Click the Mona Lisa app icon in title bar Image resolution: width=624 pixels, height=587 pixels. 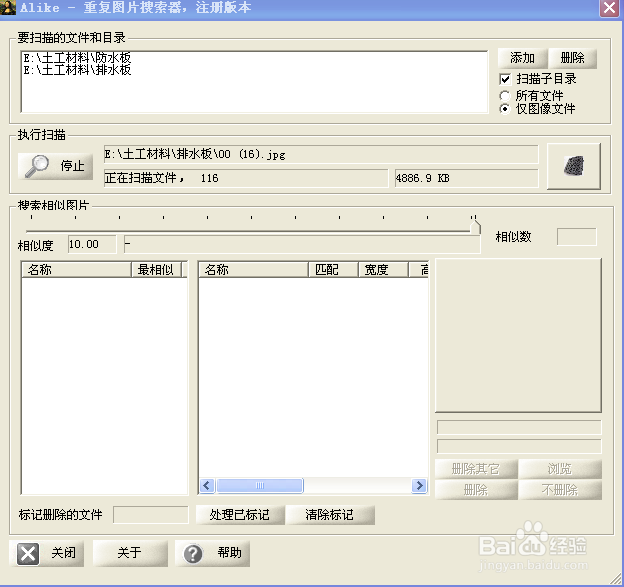[x=8, y=8]
